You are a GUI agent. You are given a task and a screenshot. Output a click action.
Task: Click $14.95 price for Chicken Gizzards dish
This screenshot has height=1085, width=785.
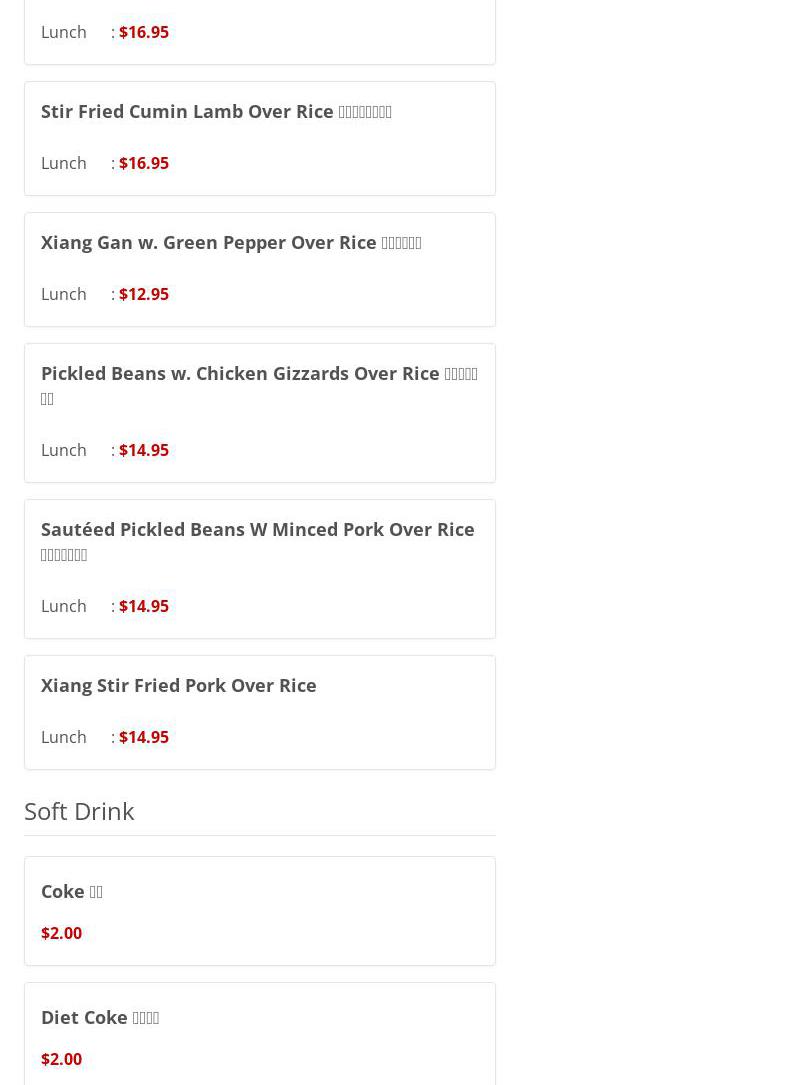coord(144,450)
